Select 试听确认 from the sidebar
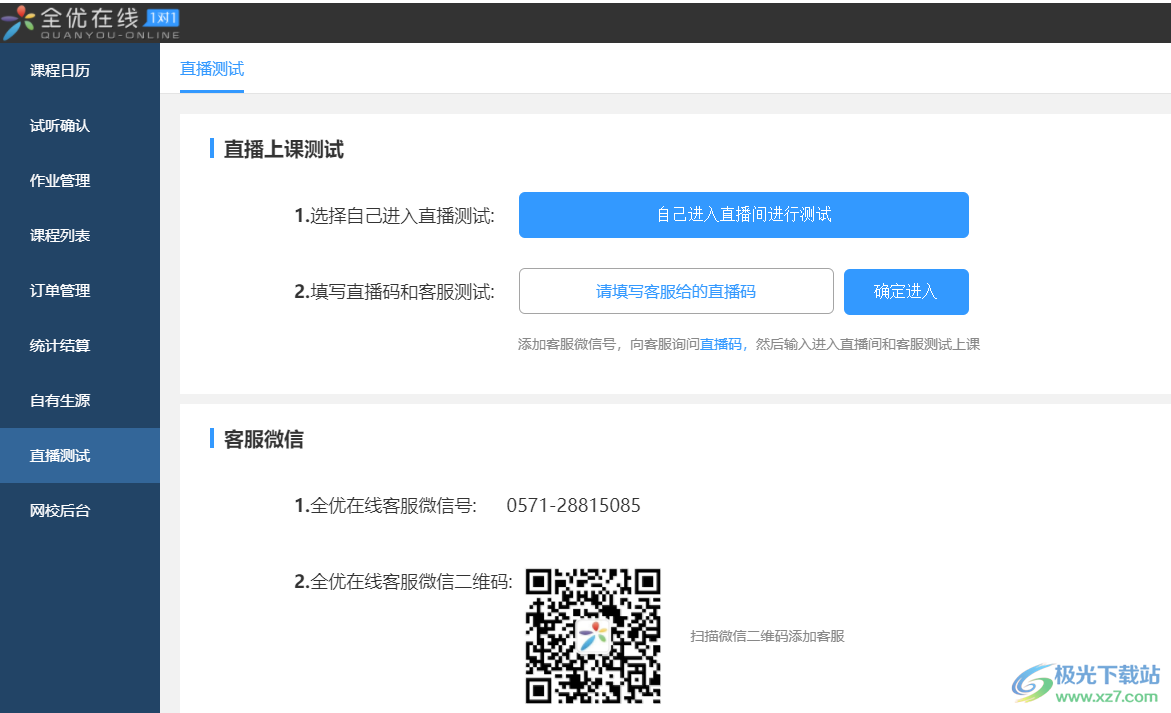Screen dimensions: 1171x713 62,125
